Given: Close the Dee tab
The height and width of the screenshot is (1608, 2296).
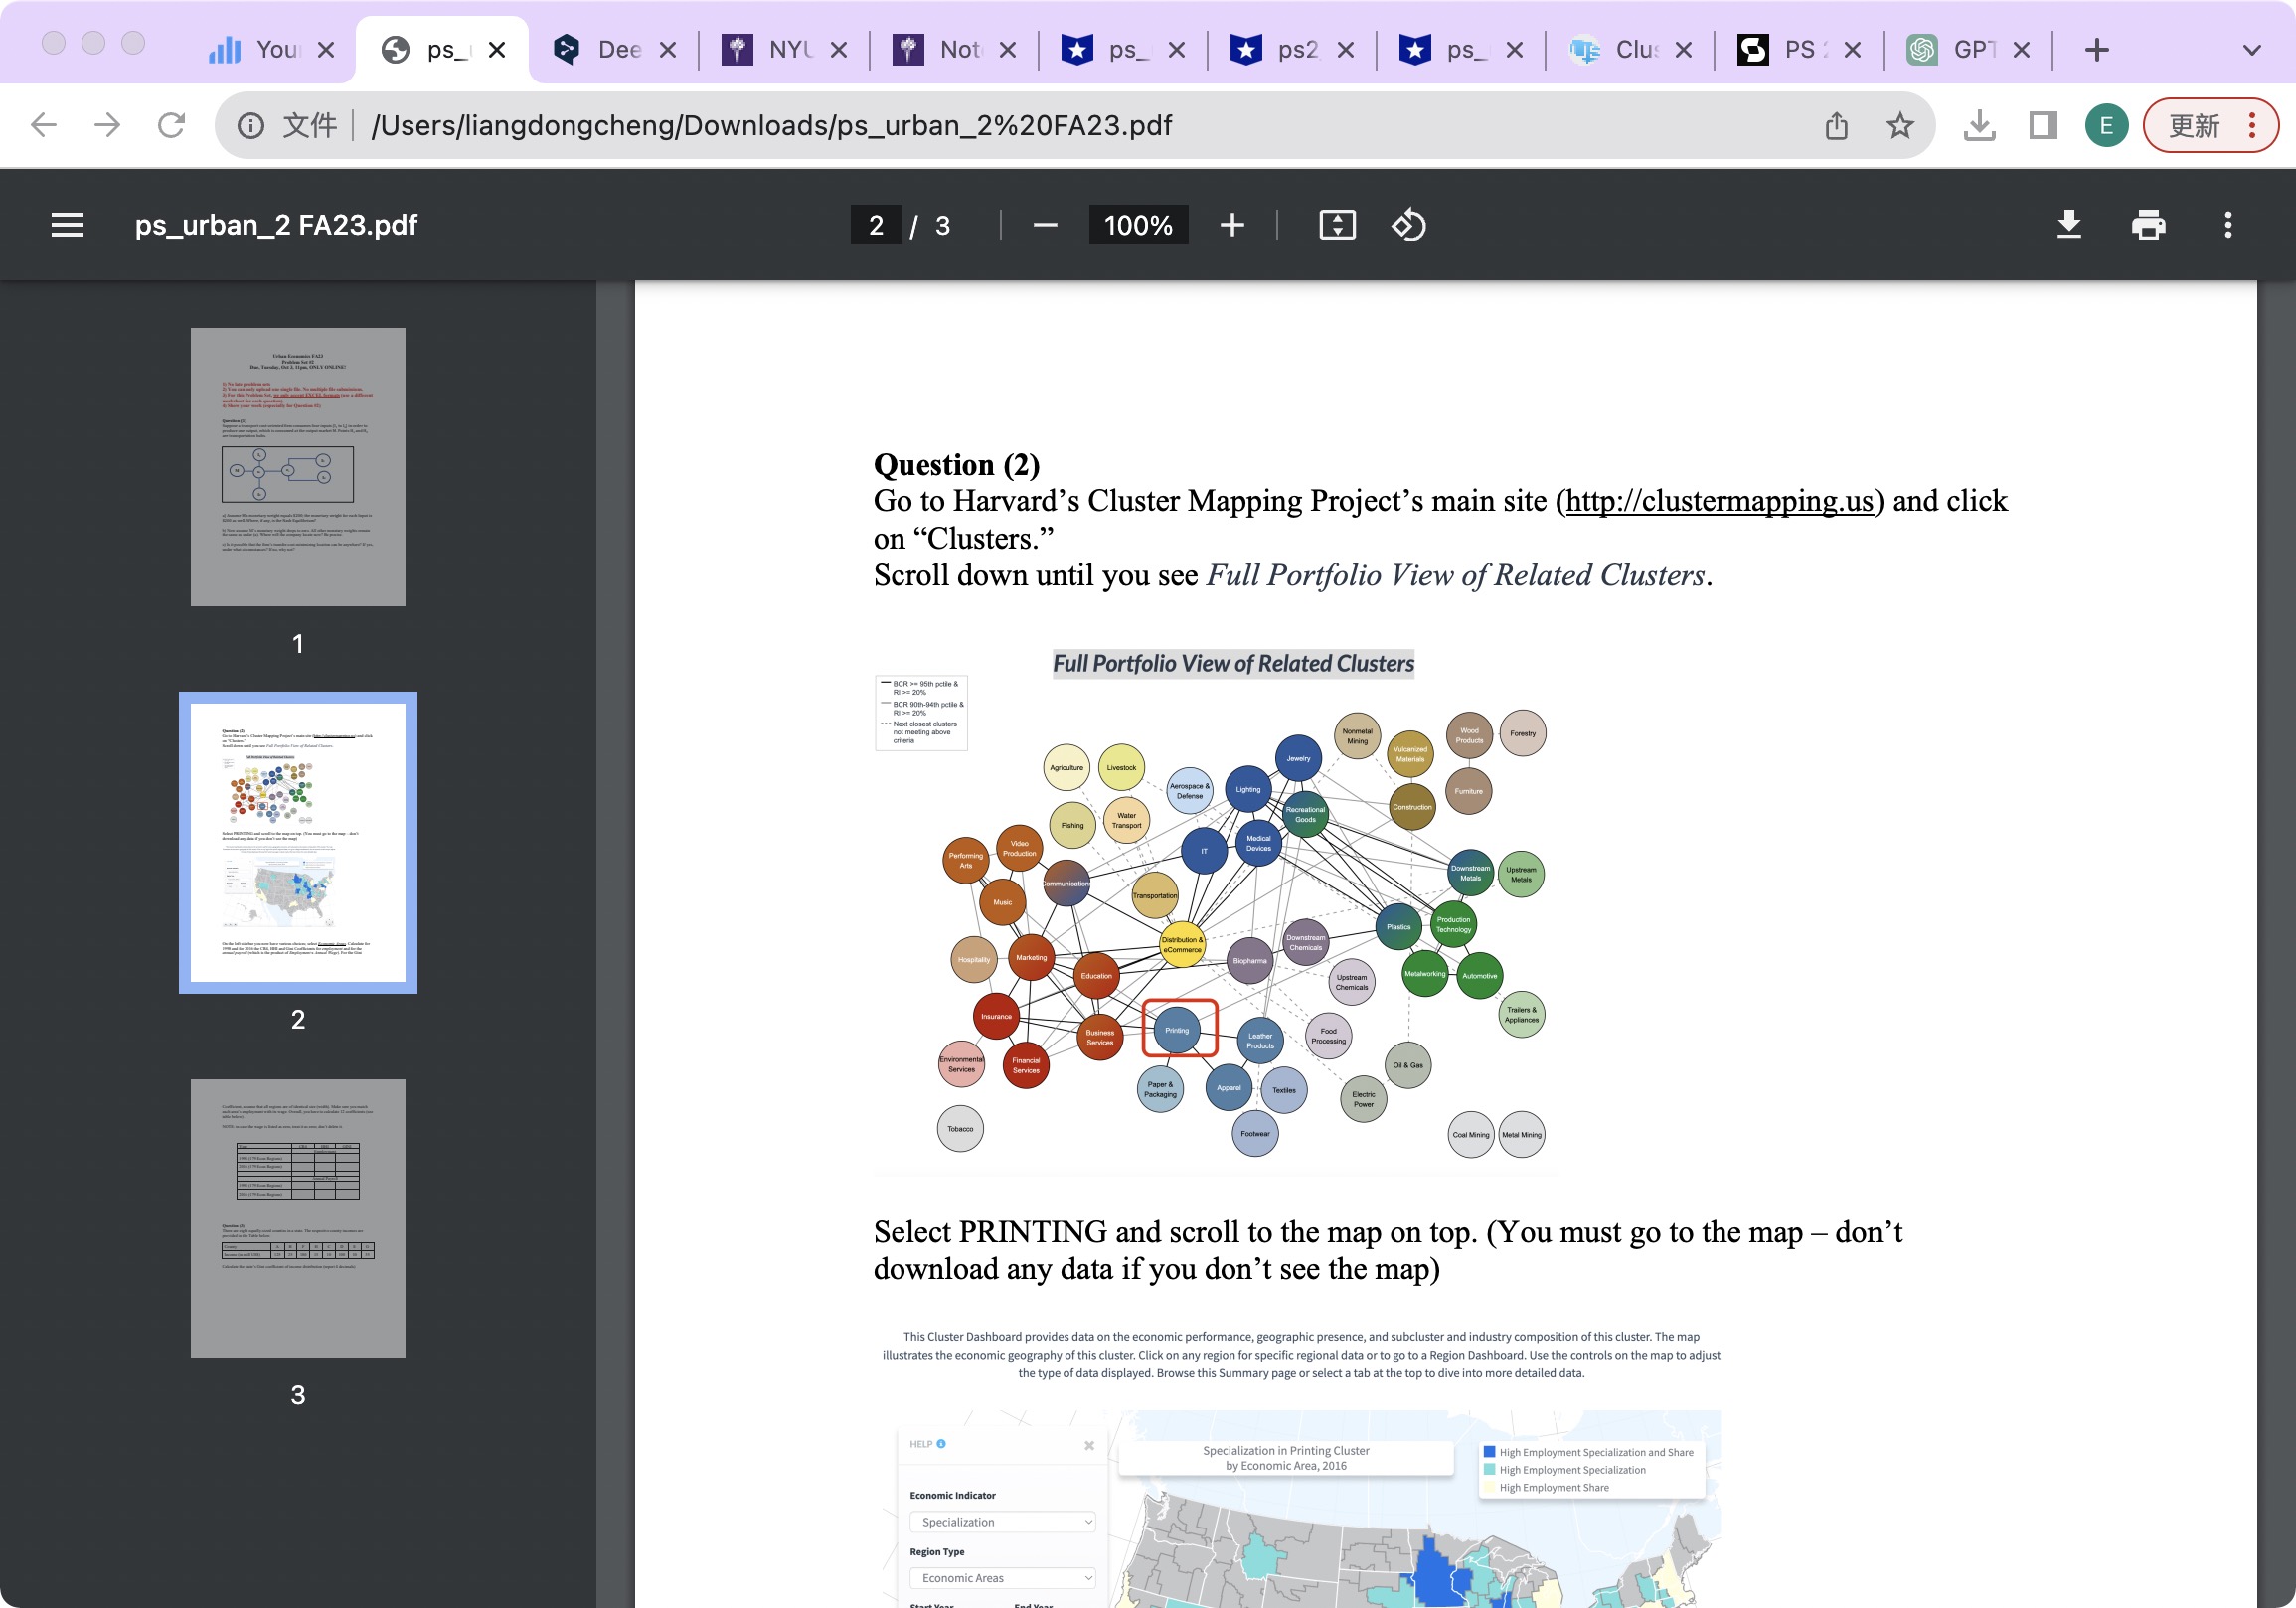Looking at the screenshot, I should (668, 49).
